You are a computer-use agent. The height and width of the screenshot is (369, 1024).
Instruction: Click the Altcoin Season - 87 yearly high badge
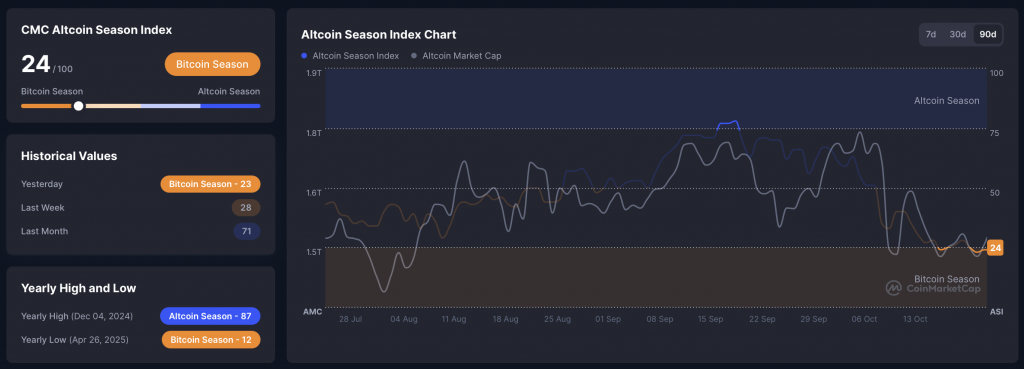[x=210, y=316]
